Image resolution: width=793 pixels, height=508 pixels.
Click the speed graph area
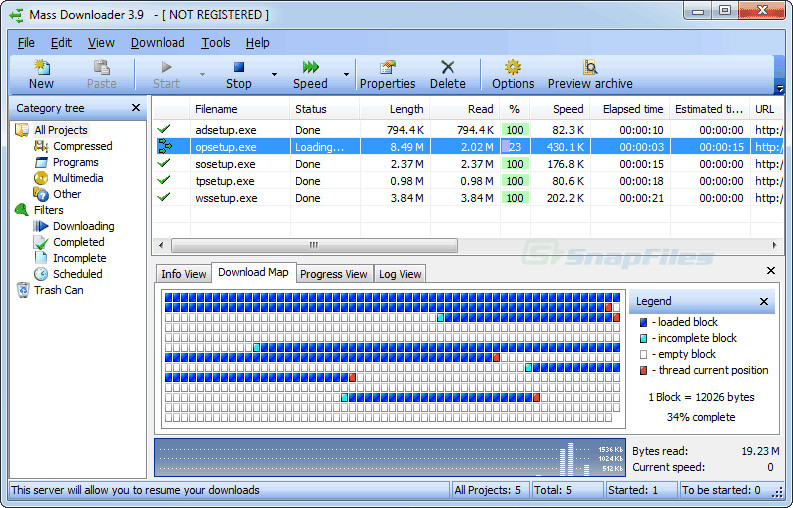point(390,458)
